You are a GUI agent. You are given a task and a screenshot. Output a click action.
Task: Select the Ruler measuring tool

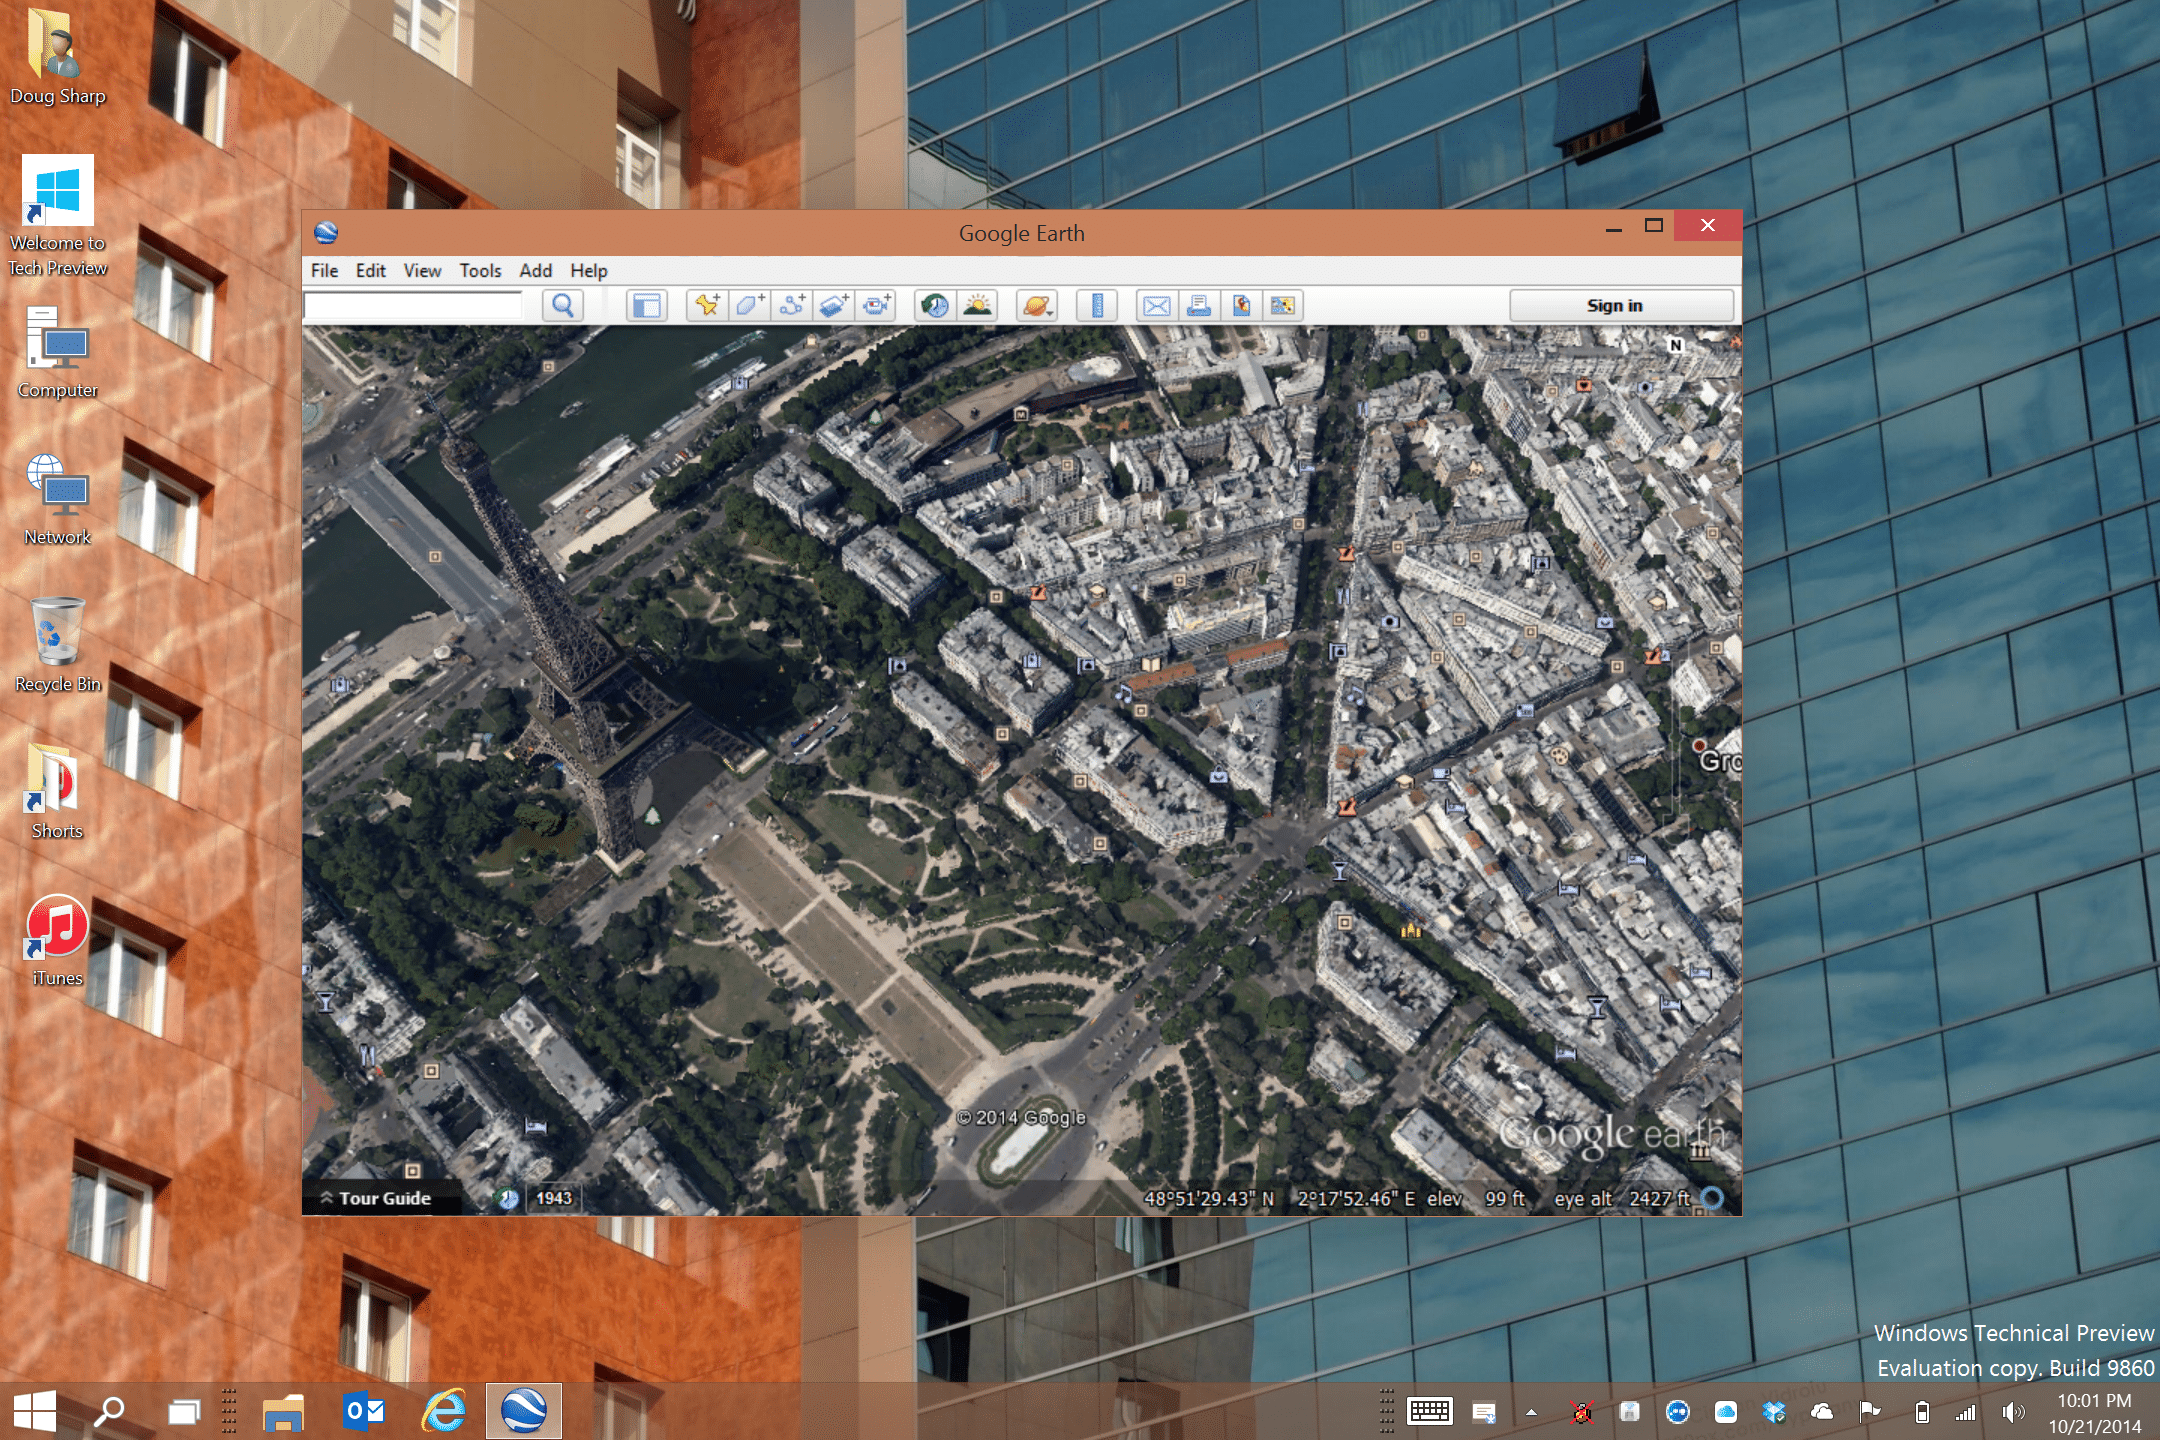1097,305
